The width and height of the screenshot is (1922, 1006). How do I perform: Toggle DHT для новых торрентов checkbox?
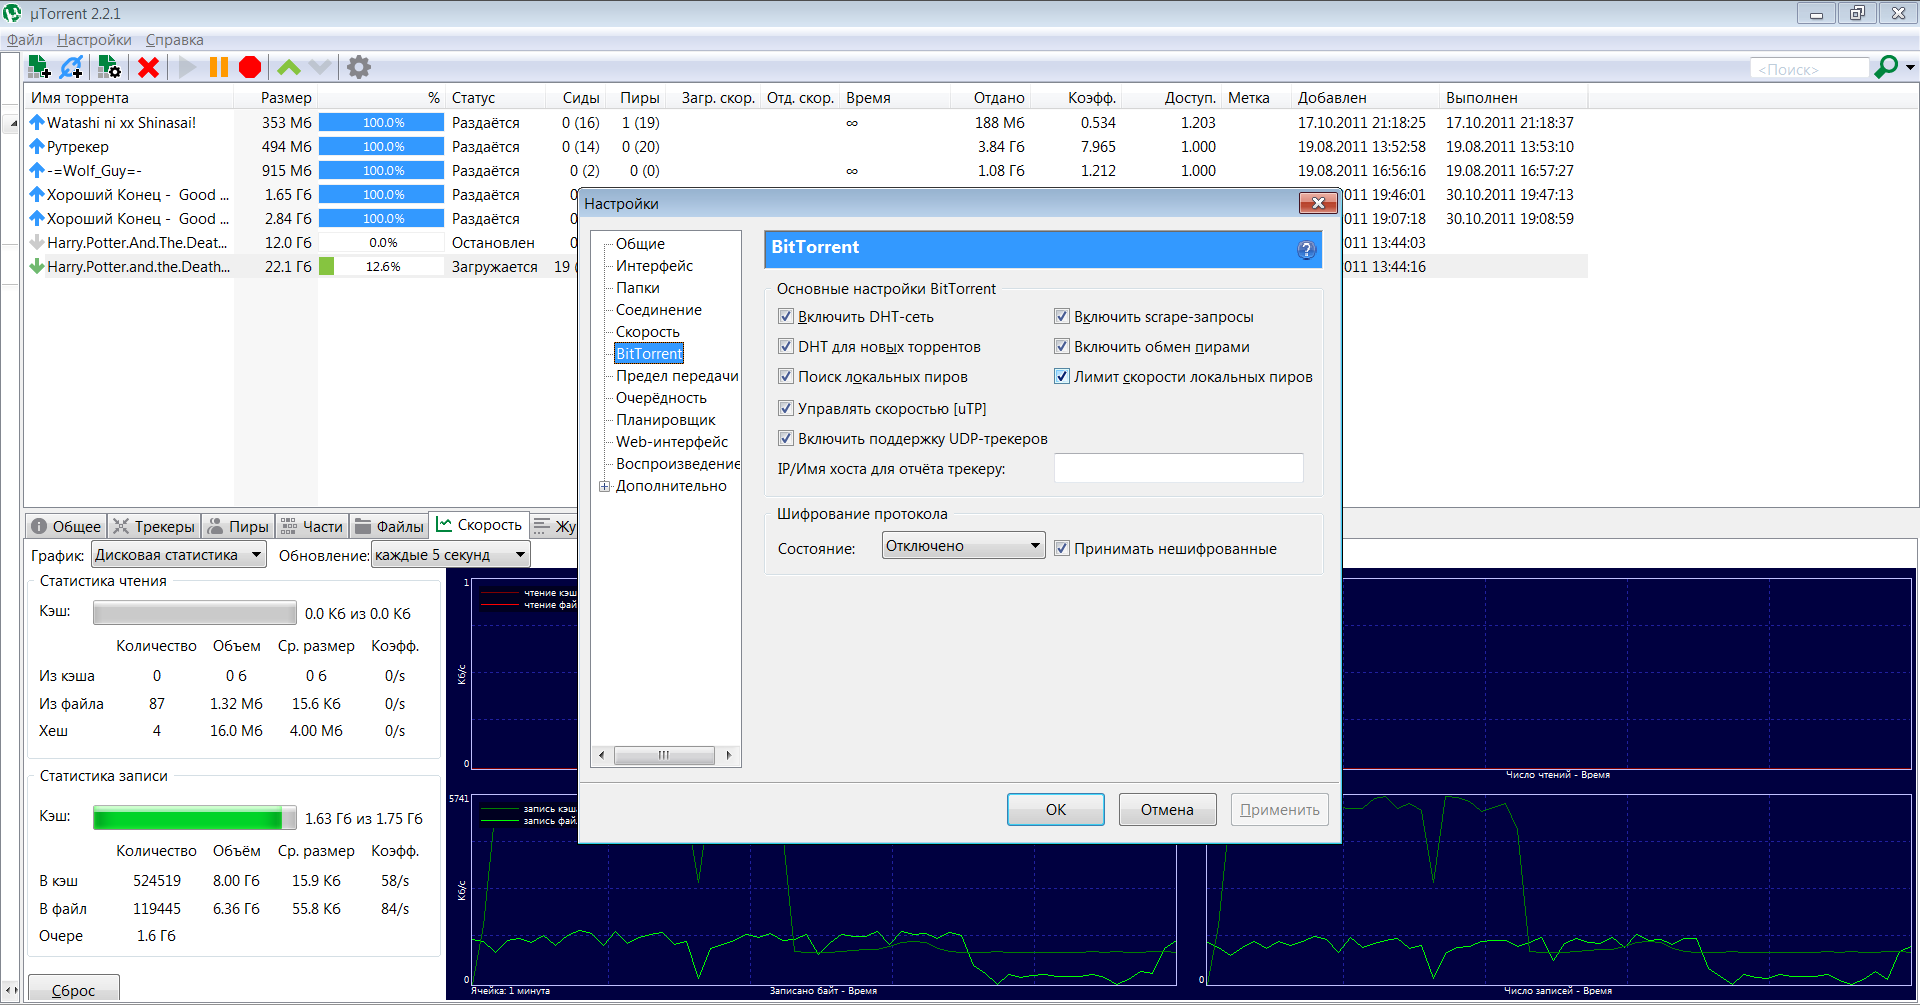tap(786, 346)
